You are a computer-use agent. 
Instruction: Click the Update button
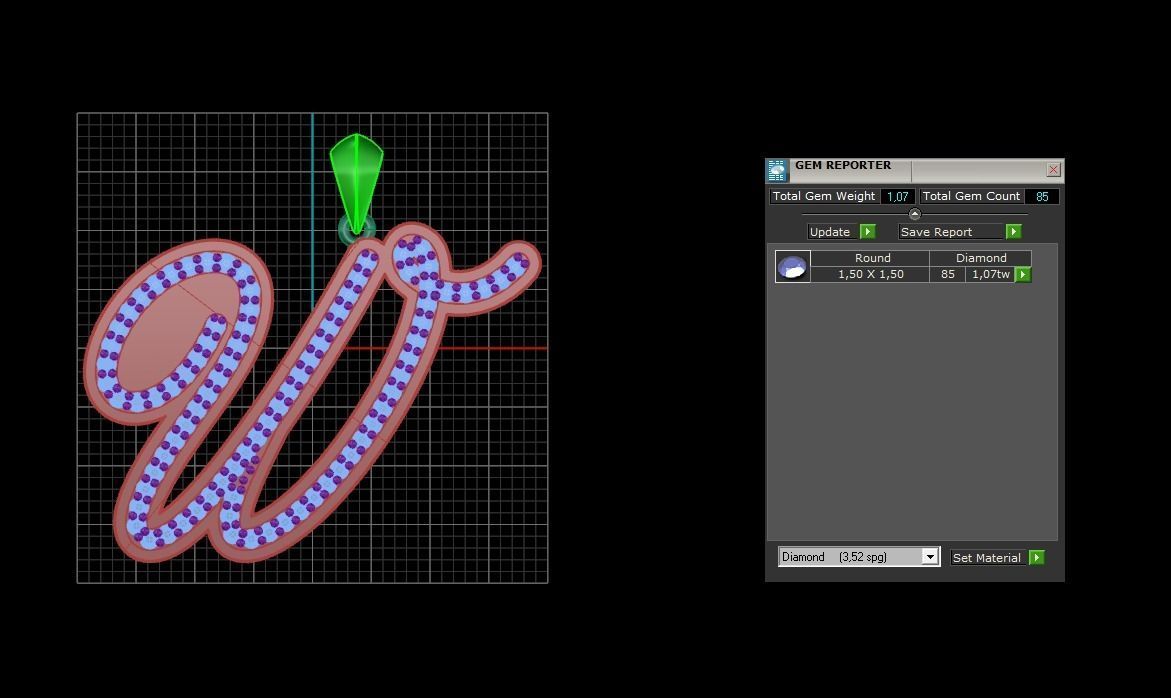833,231
